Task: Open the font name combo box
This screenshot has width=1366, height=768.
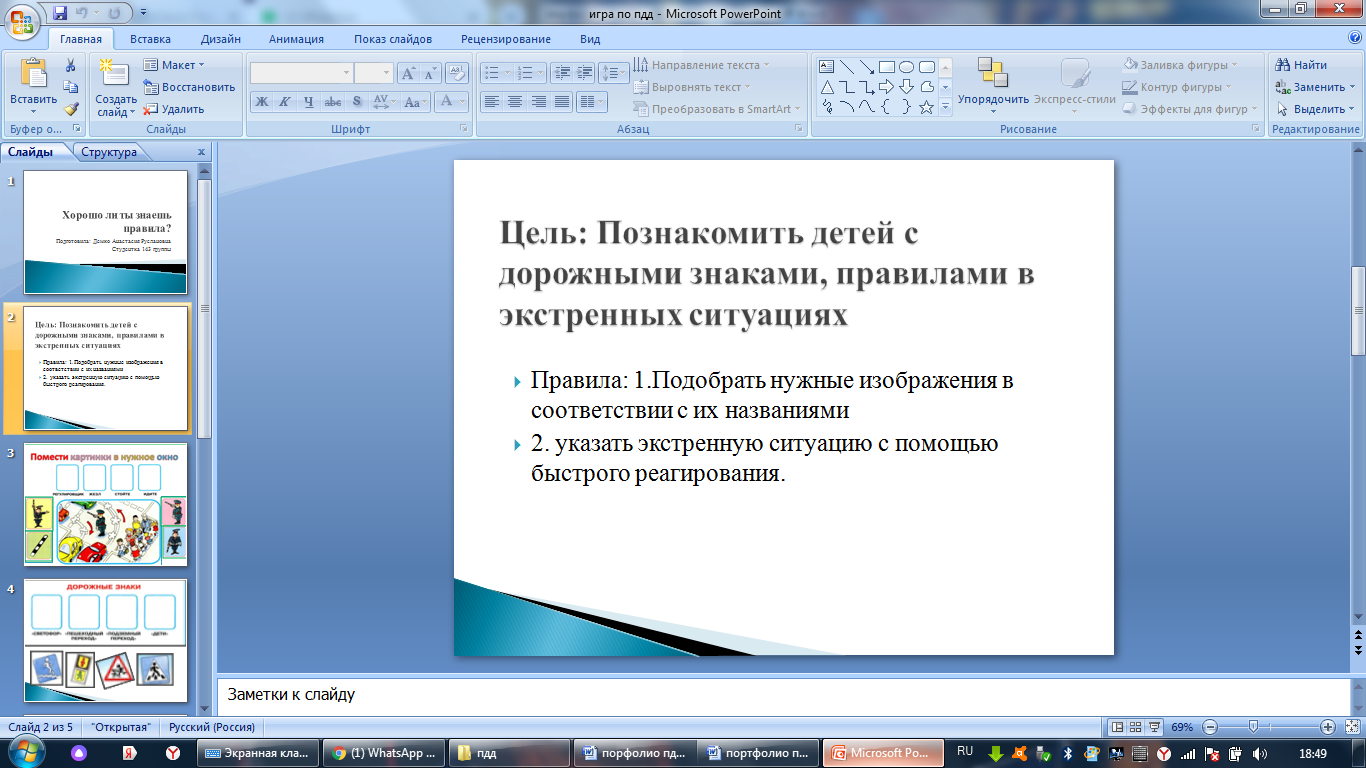Action: pos(301,73)
